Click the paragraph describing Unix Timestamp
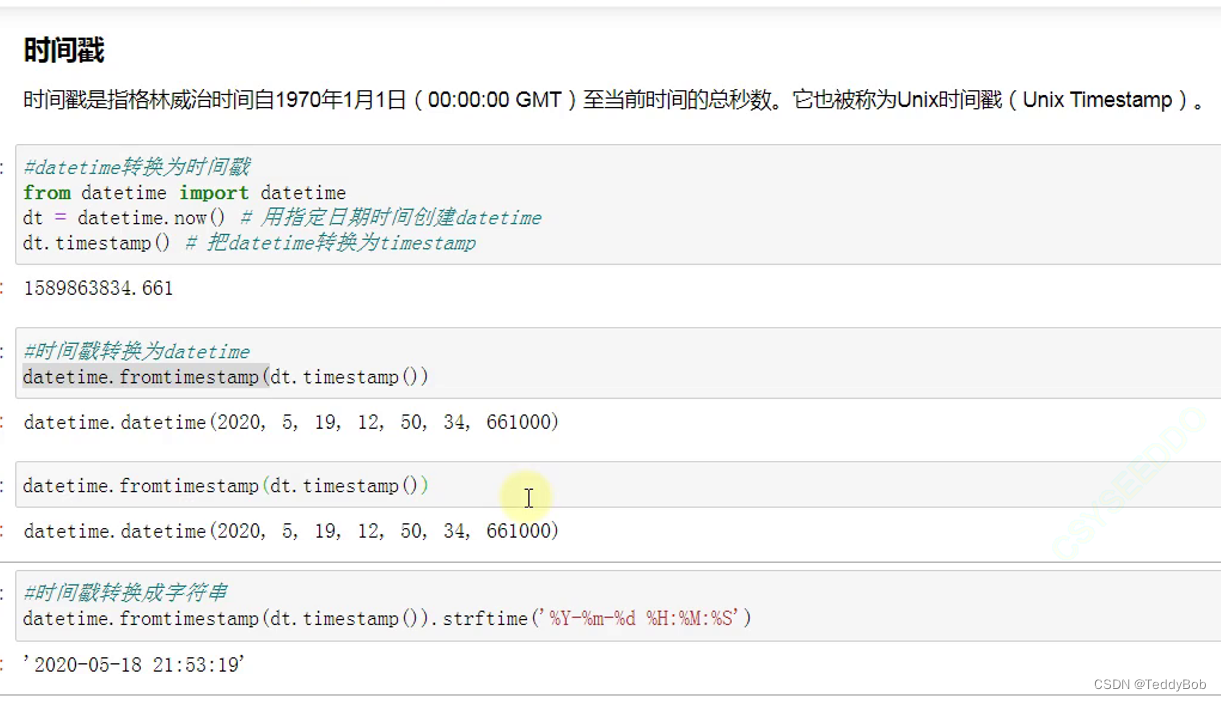Screen dimensions: 1221x701 (x=614, y=100)
